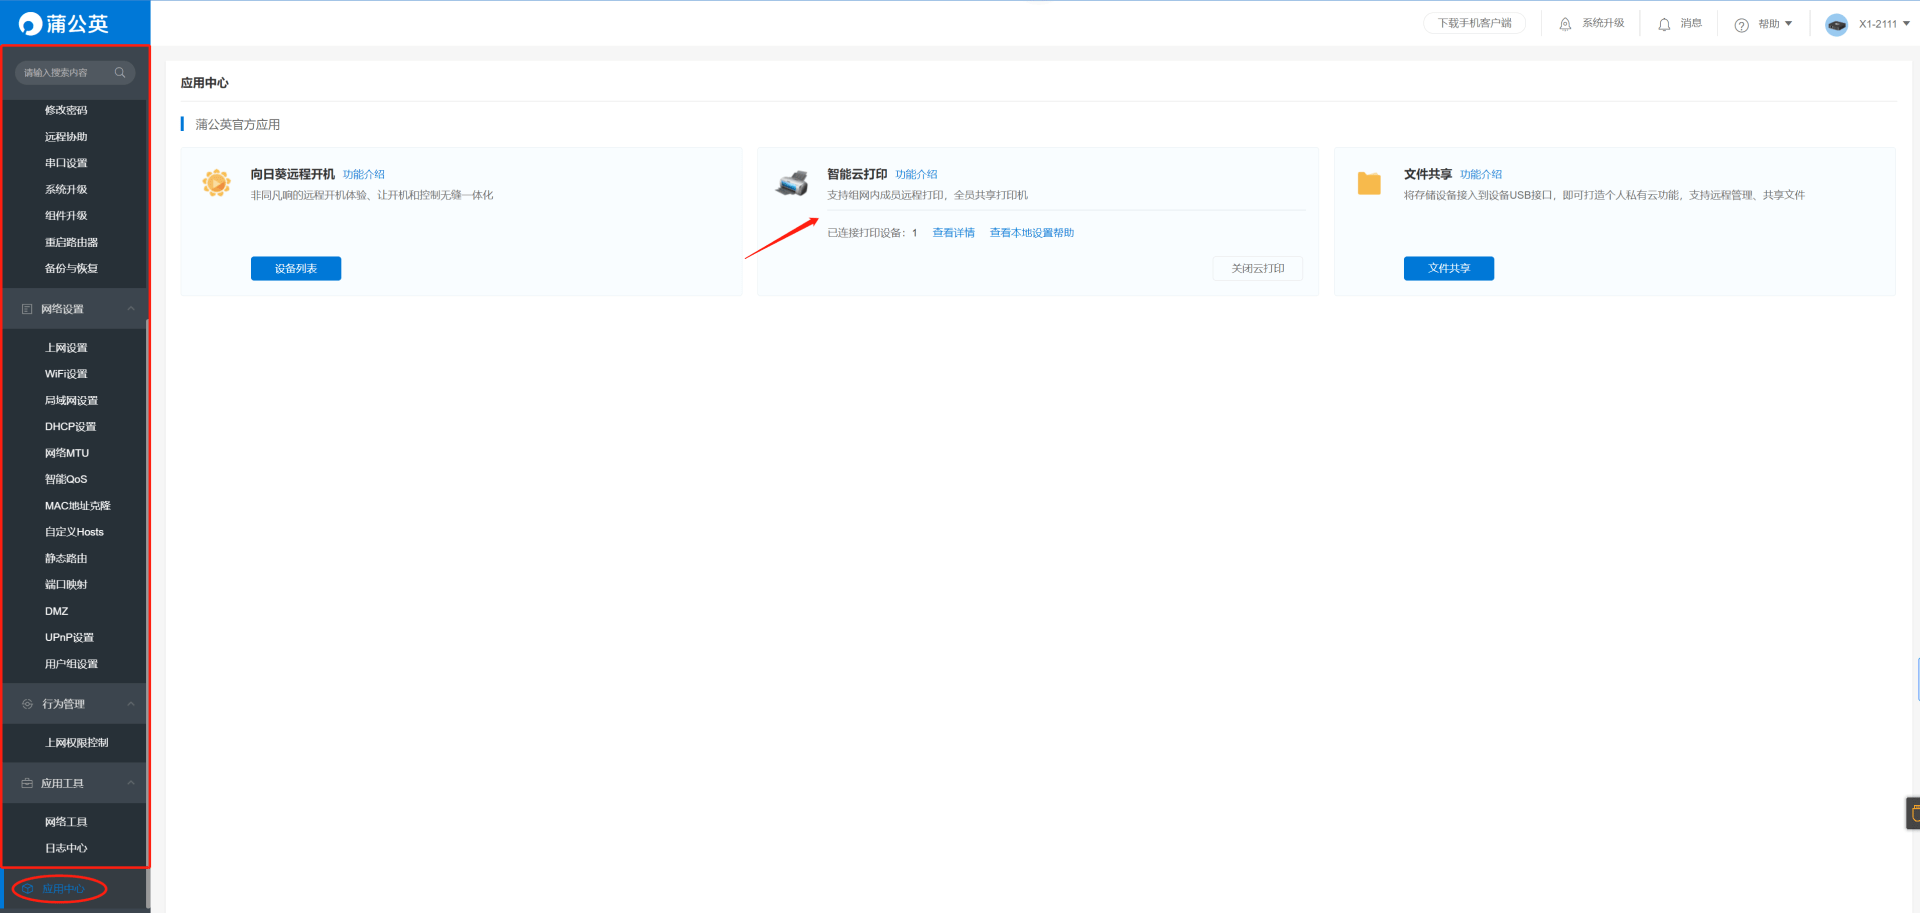Click the question mark help icon
Viewport: 1920px width, 913px height.
pyautogui.click(x=1741, y=25)
